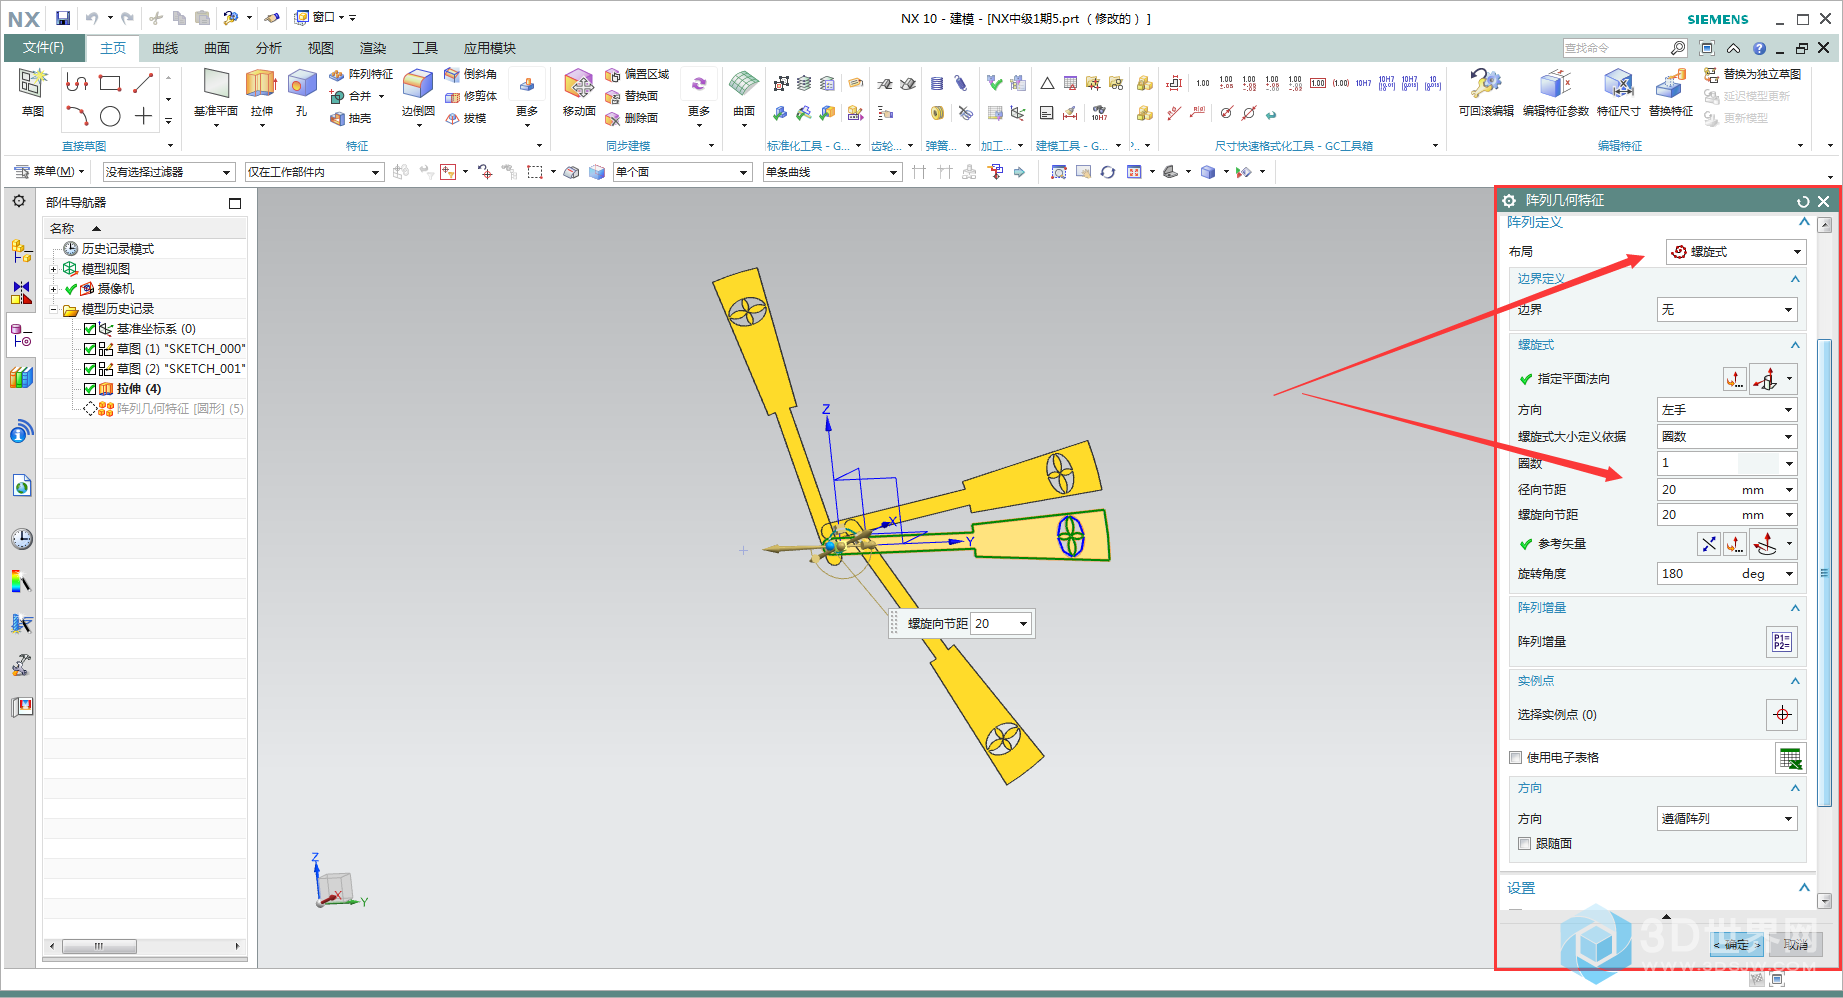Viewport: 1843px width, 998px height.
Task: Switch to the 分析 ribbon tab
Action: point(269,48)
